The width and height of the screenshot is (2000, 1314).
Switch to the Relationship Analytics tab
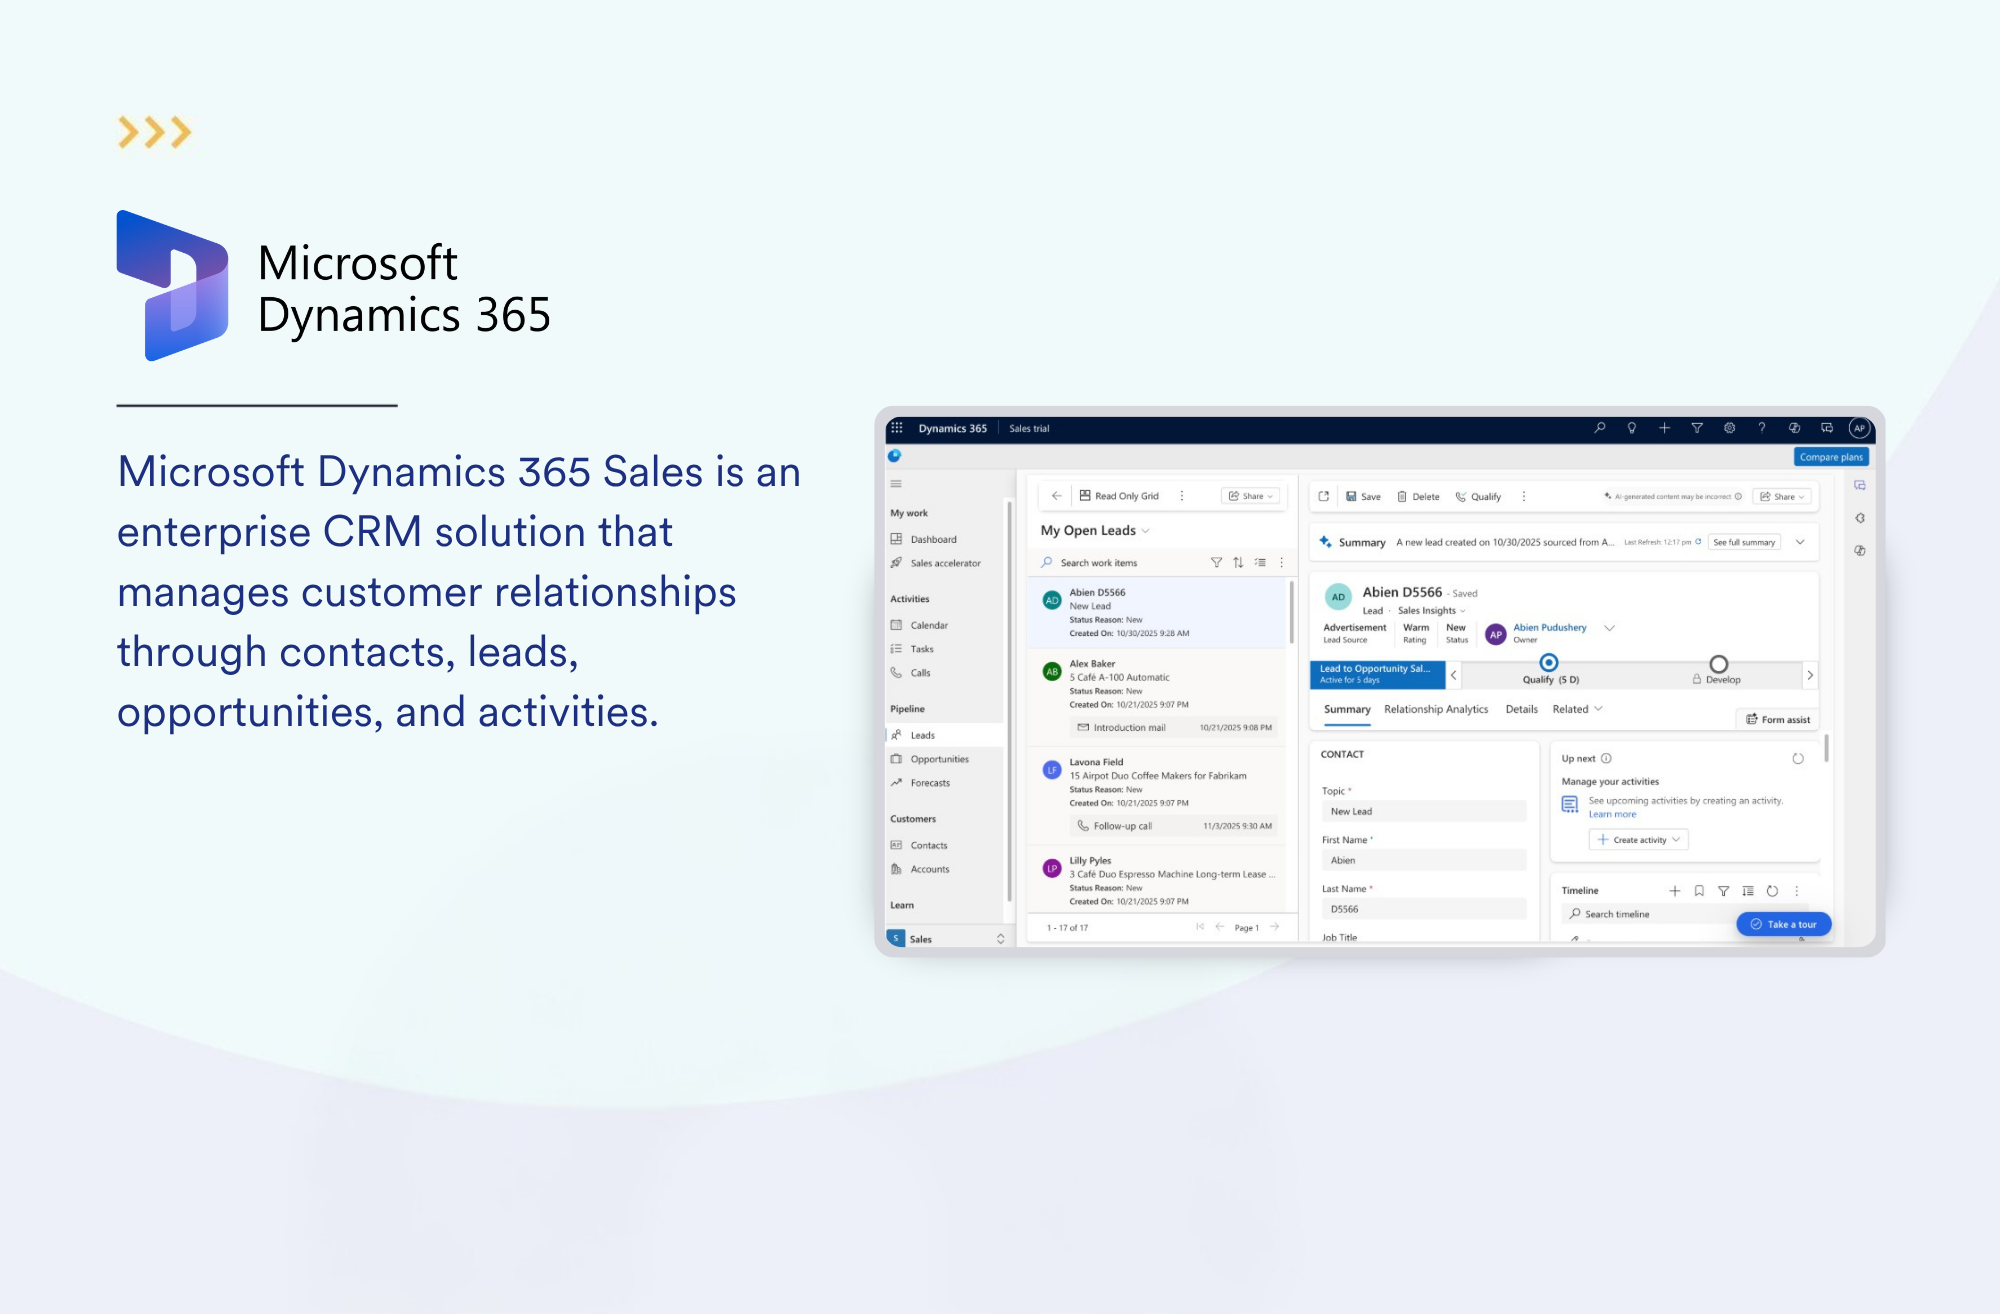1437,709
